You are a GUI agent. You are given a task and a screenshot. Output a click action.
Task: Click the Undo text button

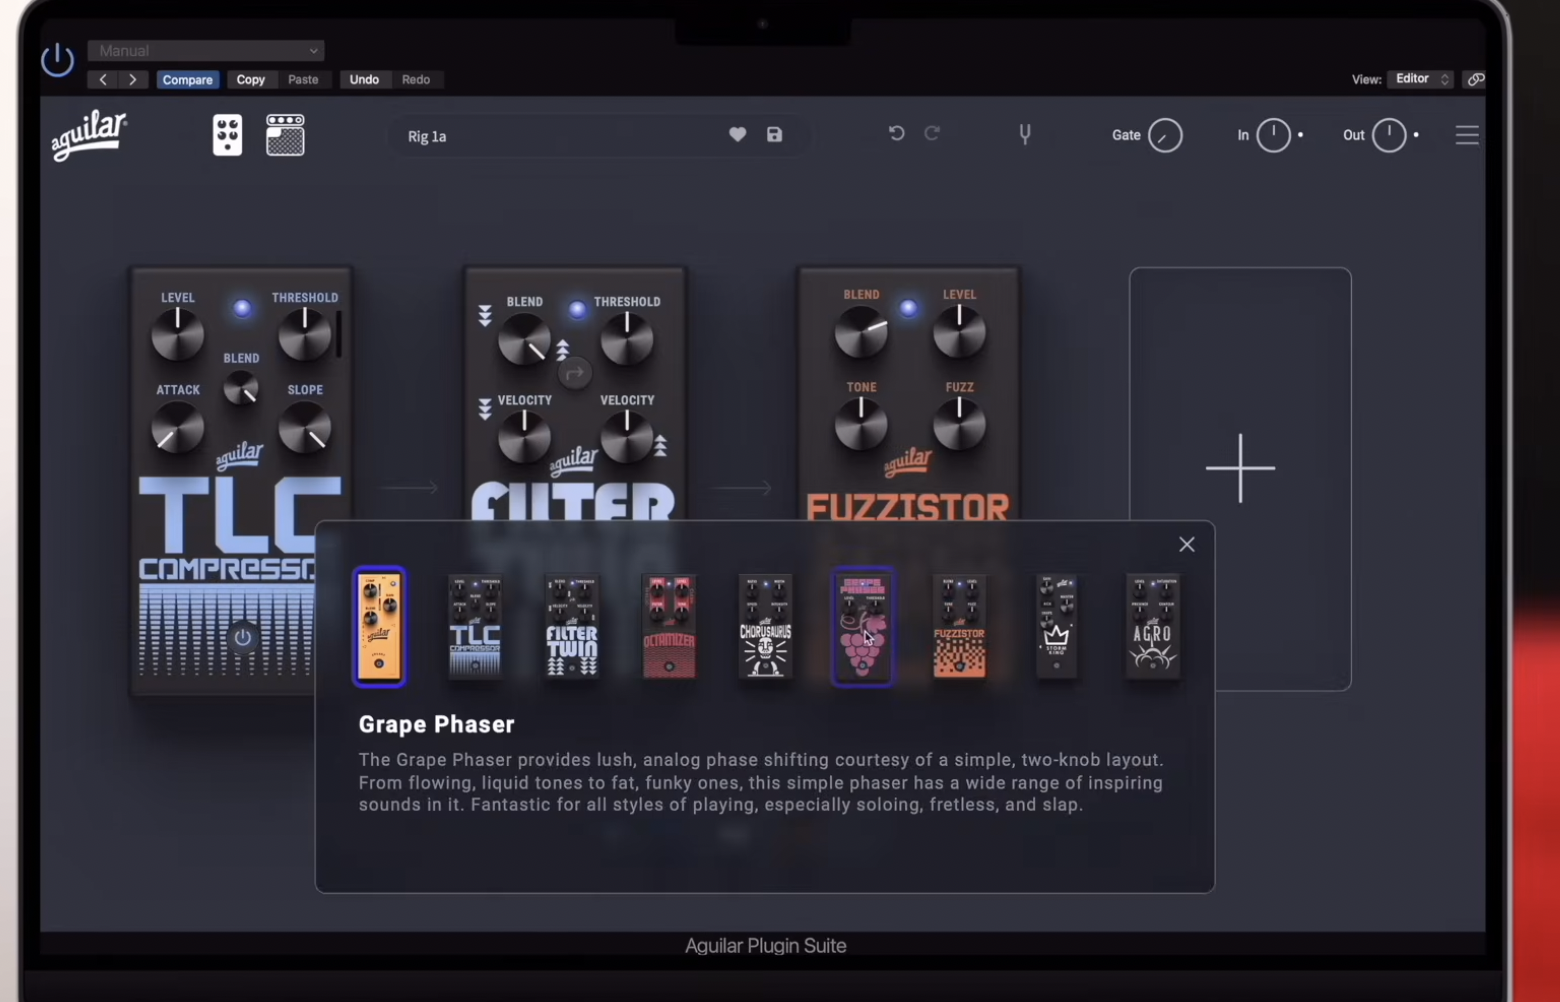point(364,79)
